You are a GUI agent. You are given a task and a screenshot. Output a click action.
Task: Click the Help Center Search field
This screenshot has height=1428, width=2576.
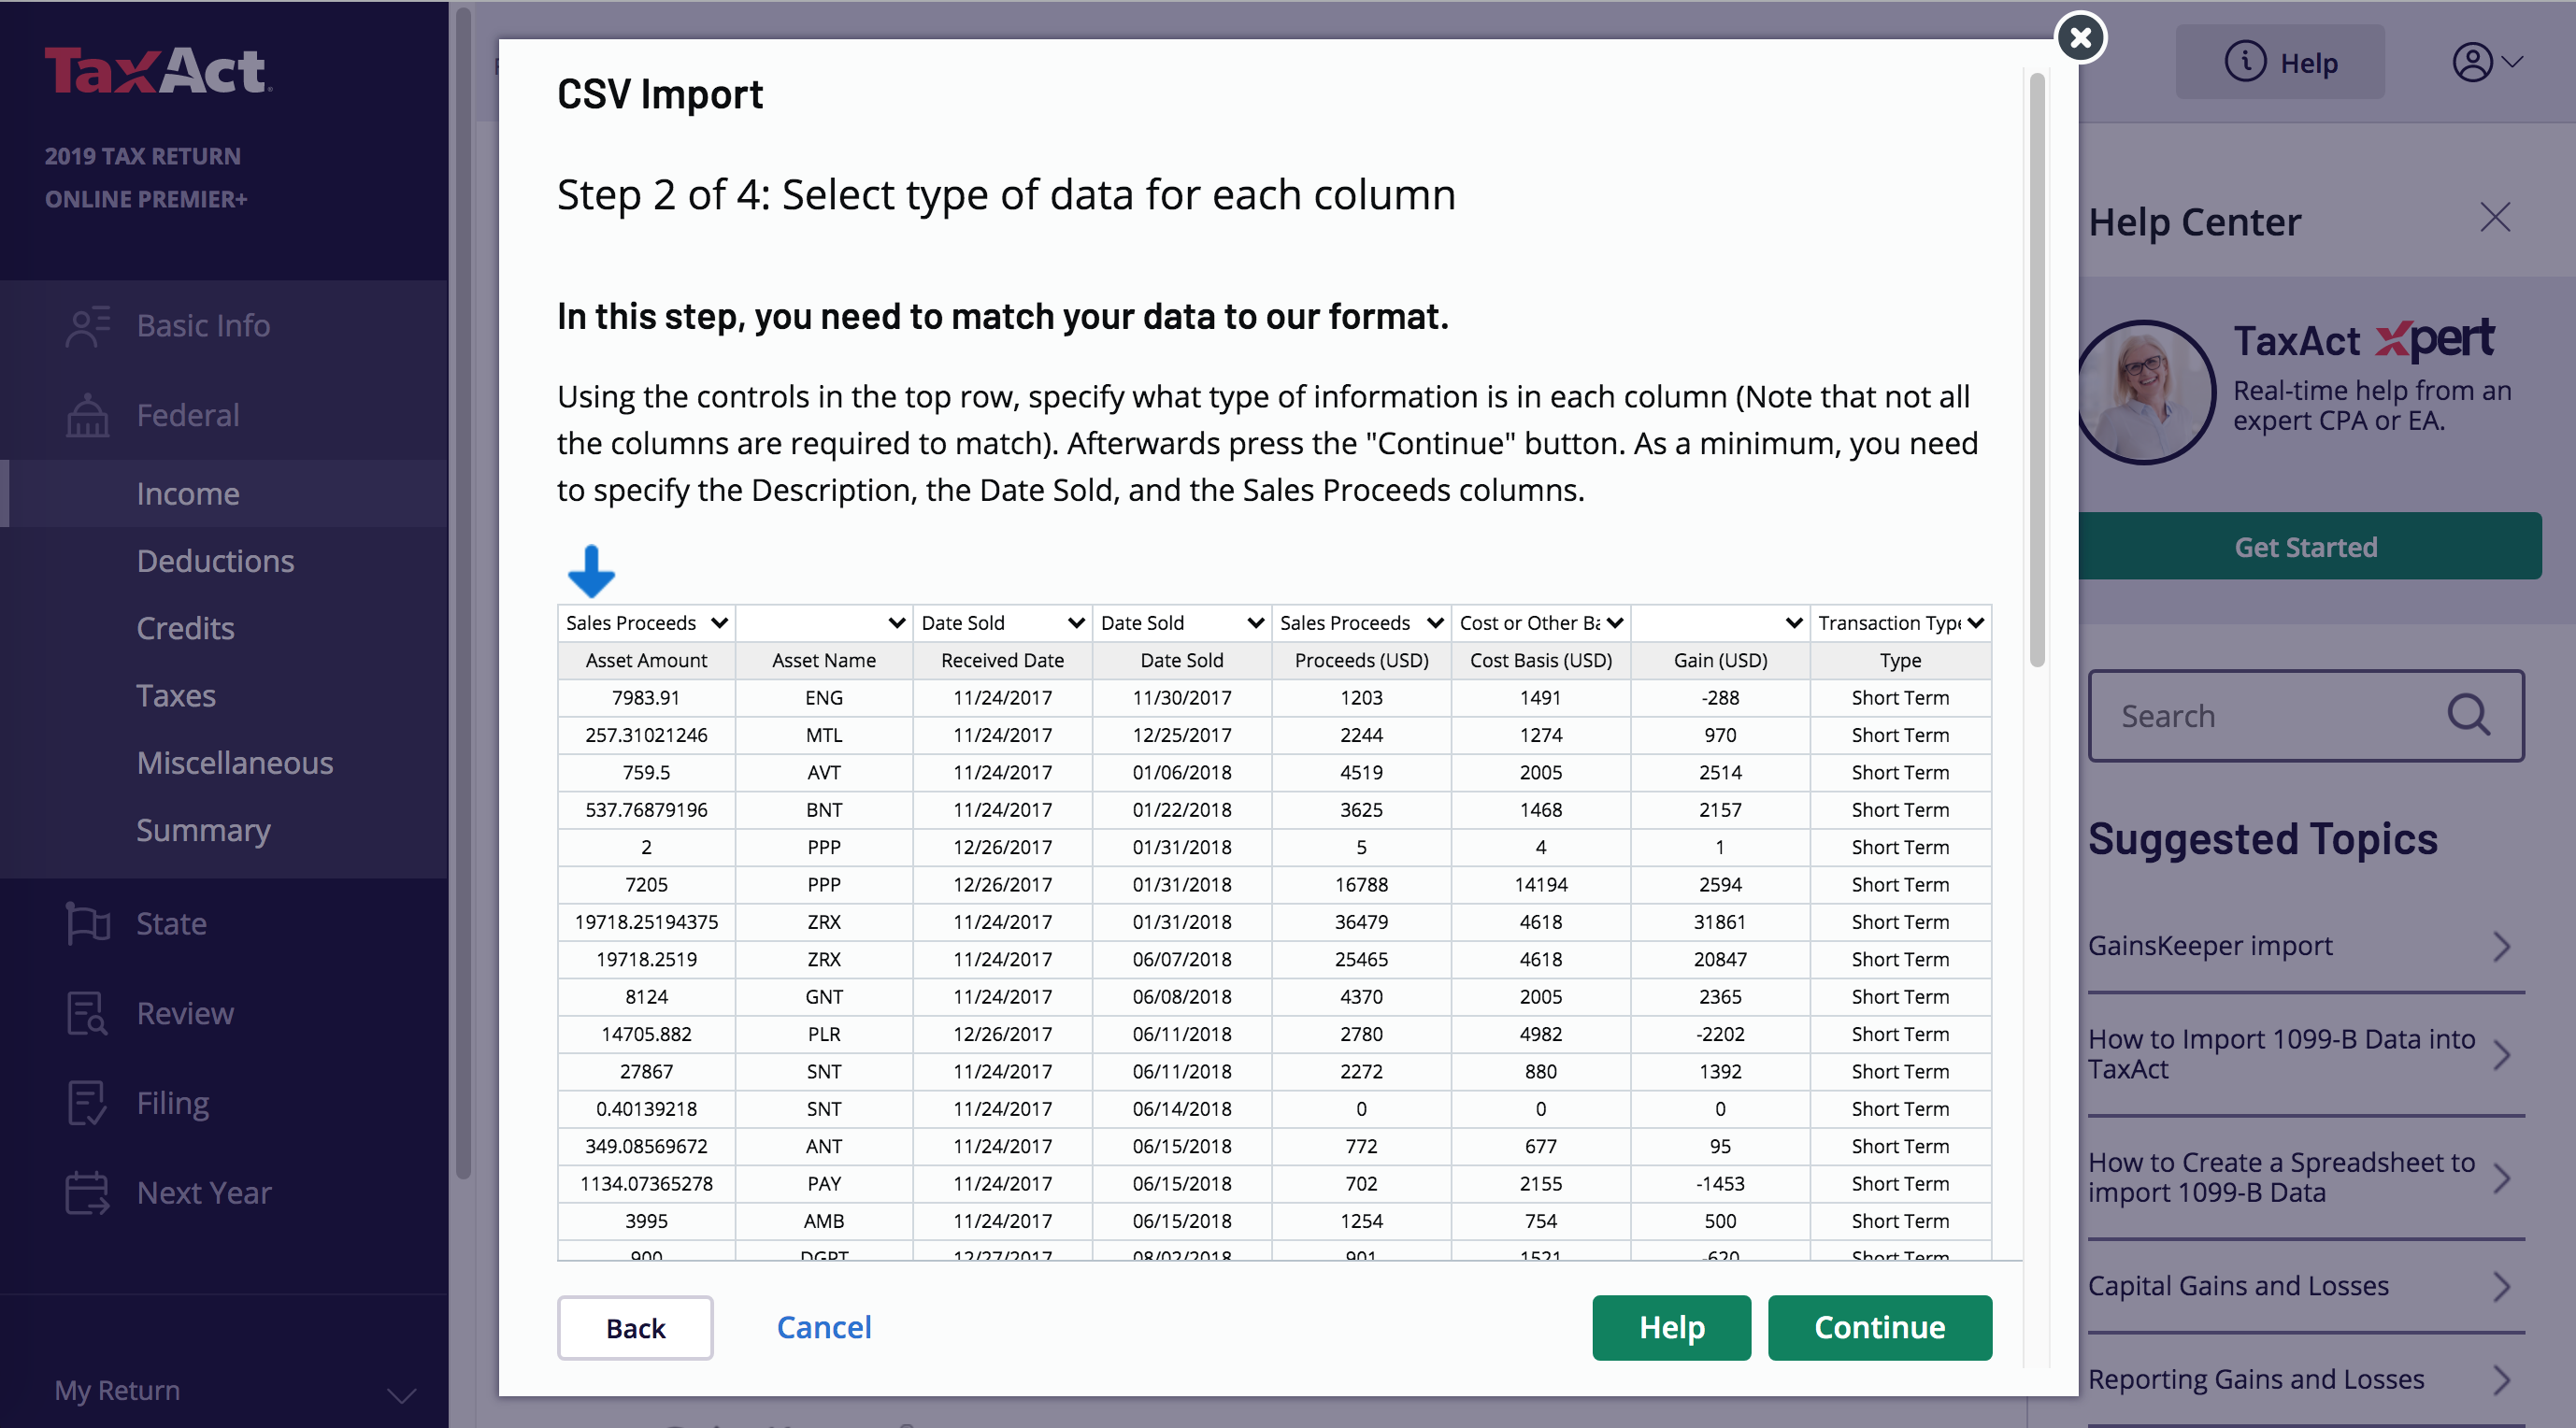click(2270, 716)
